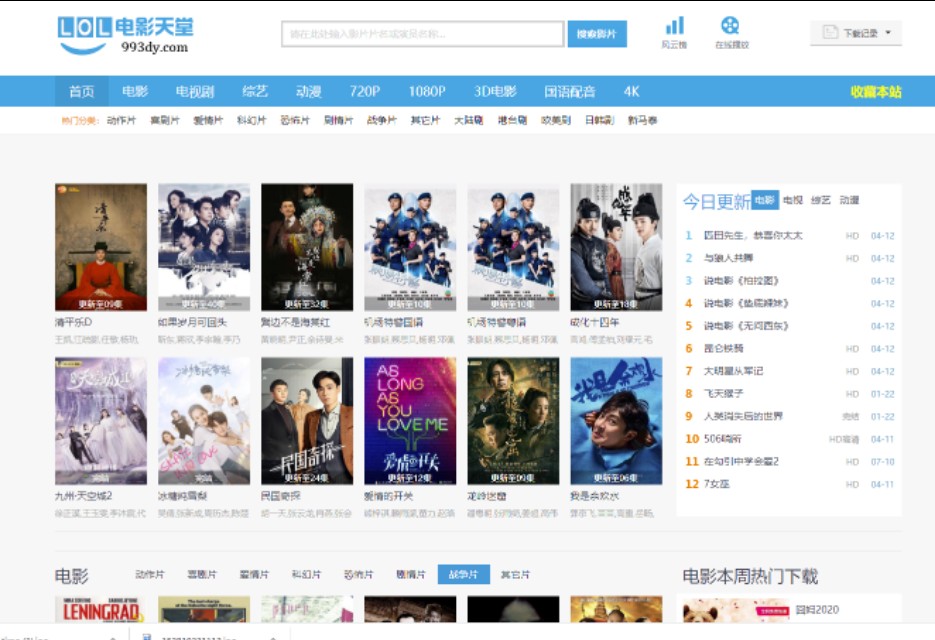The height and width of the screenshot is (640, 935).
Task: Focus the movie search input field
Action: [422, 34]
